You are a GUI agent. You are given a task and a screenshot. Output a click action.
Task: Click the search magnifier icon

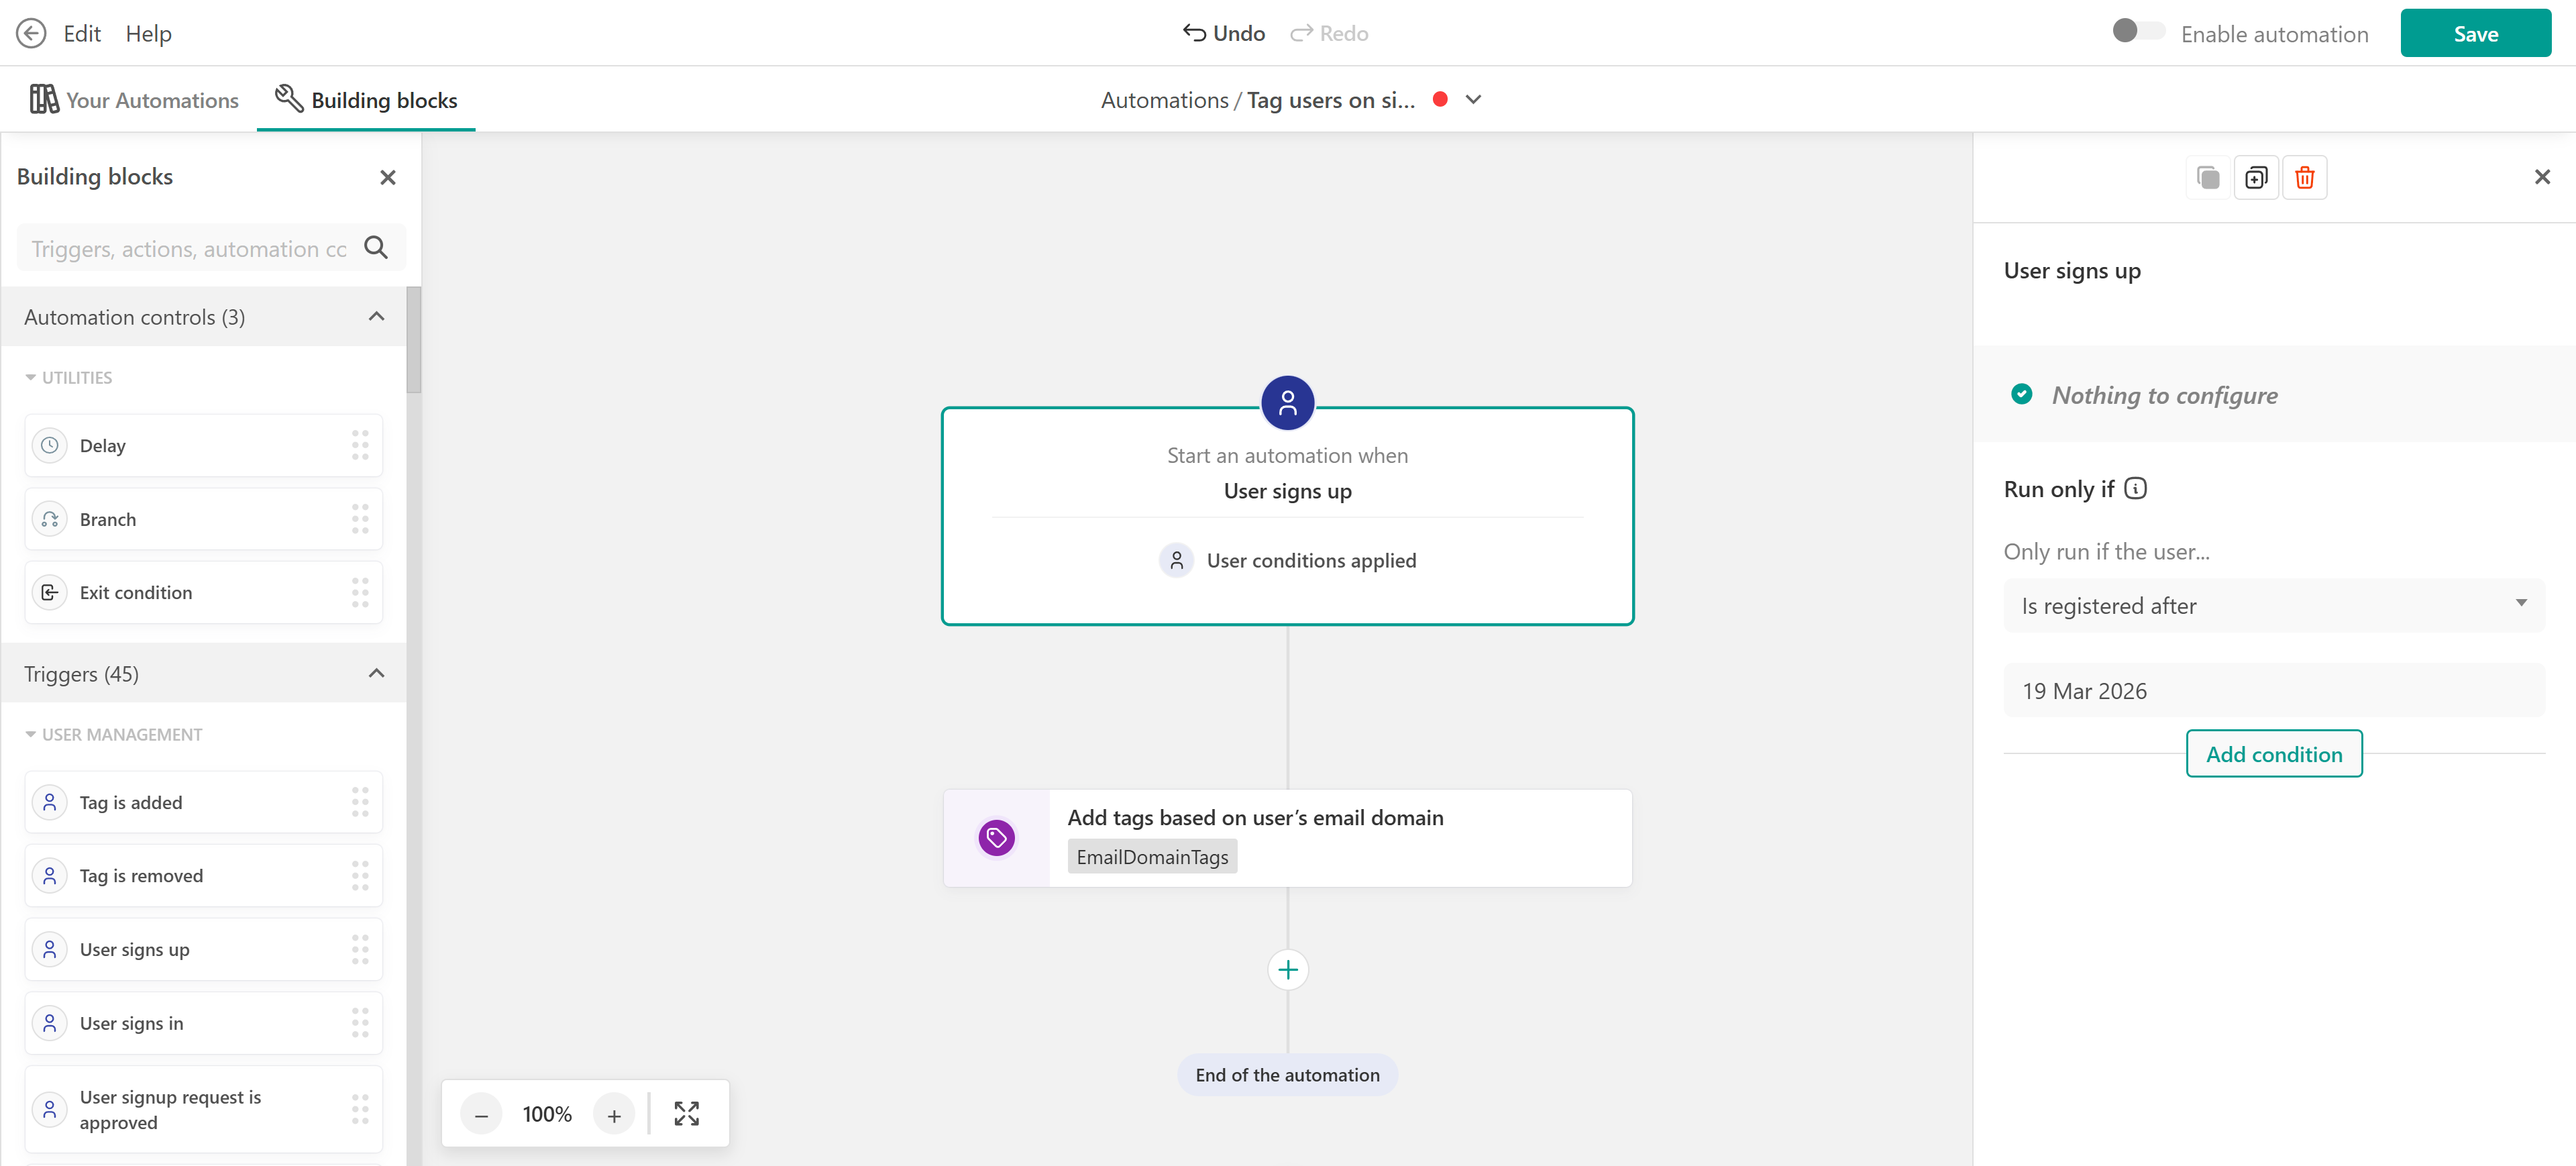tap(376, 247)
